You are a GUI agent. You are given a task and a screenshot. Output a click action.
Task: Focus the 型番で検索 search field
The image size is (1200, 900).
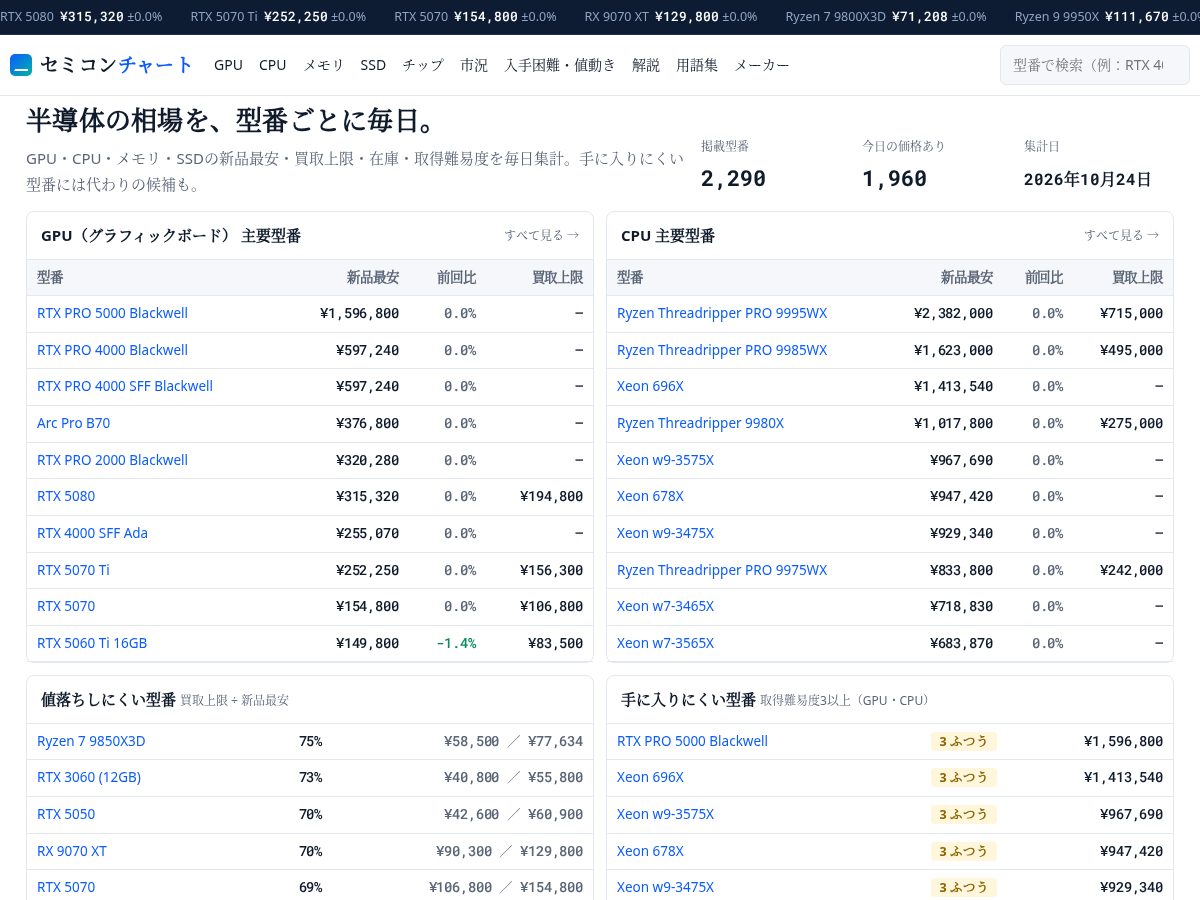tap(1095, 65)
